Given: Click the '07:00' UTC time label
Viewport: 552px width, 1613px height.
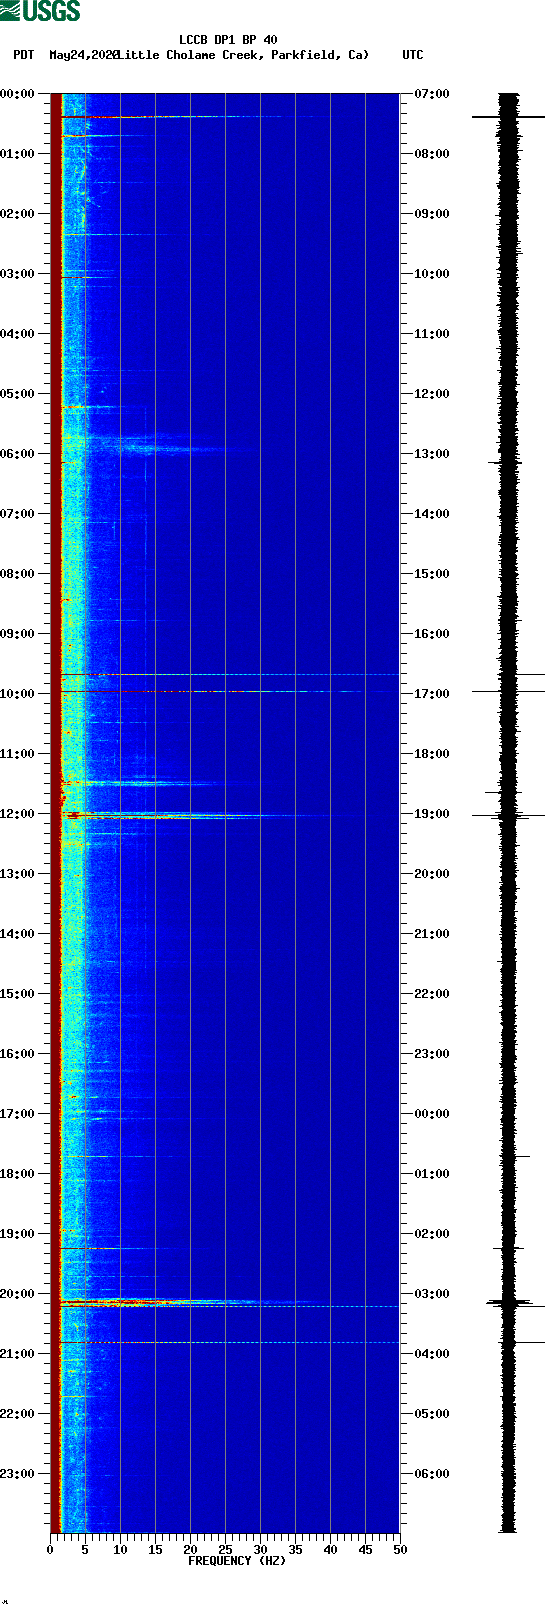Looking at the screenshot, I should 432,94.
